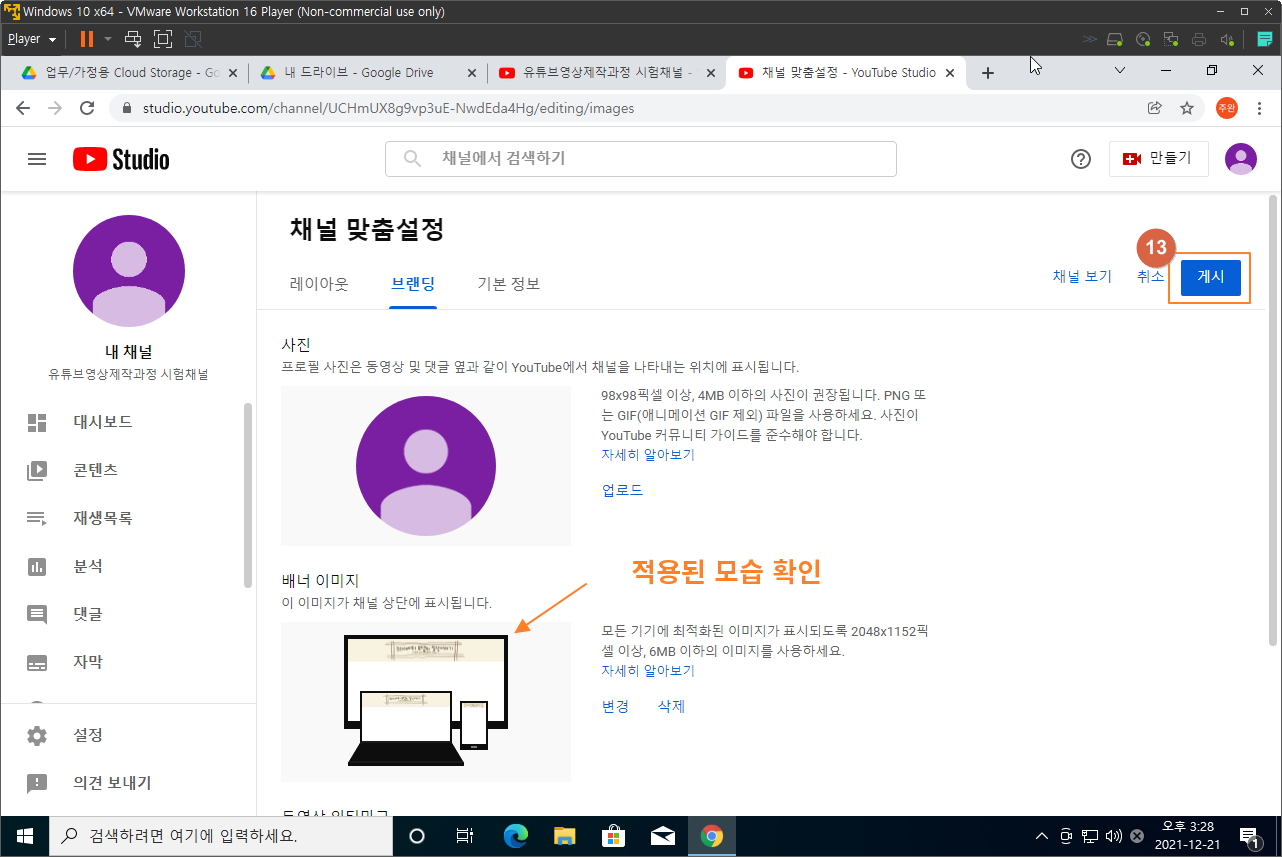Open File Explorer from taskbar

click(x=565, y=836)
